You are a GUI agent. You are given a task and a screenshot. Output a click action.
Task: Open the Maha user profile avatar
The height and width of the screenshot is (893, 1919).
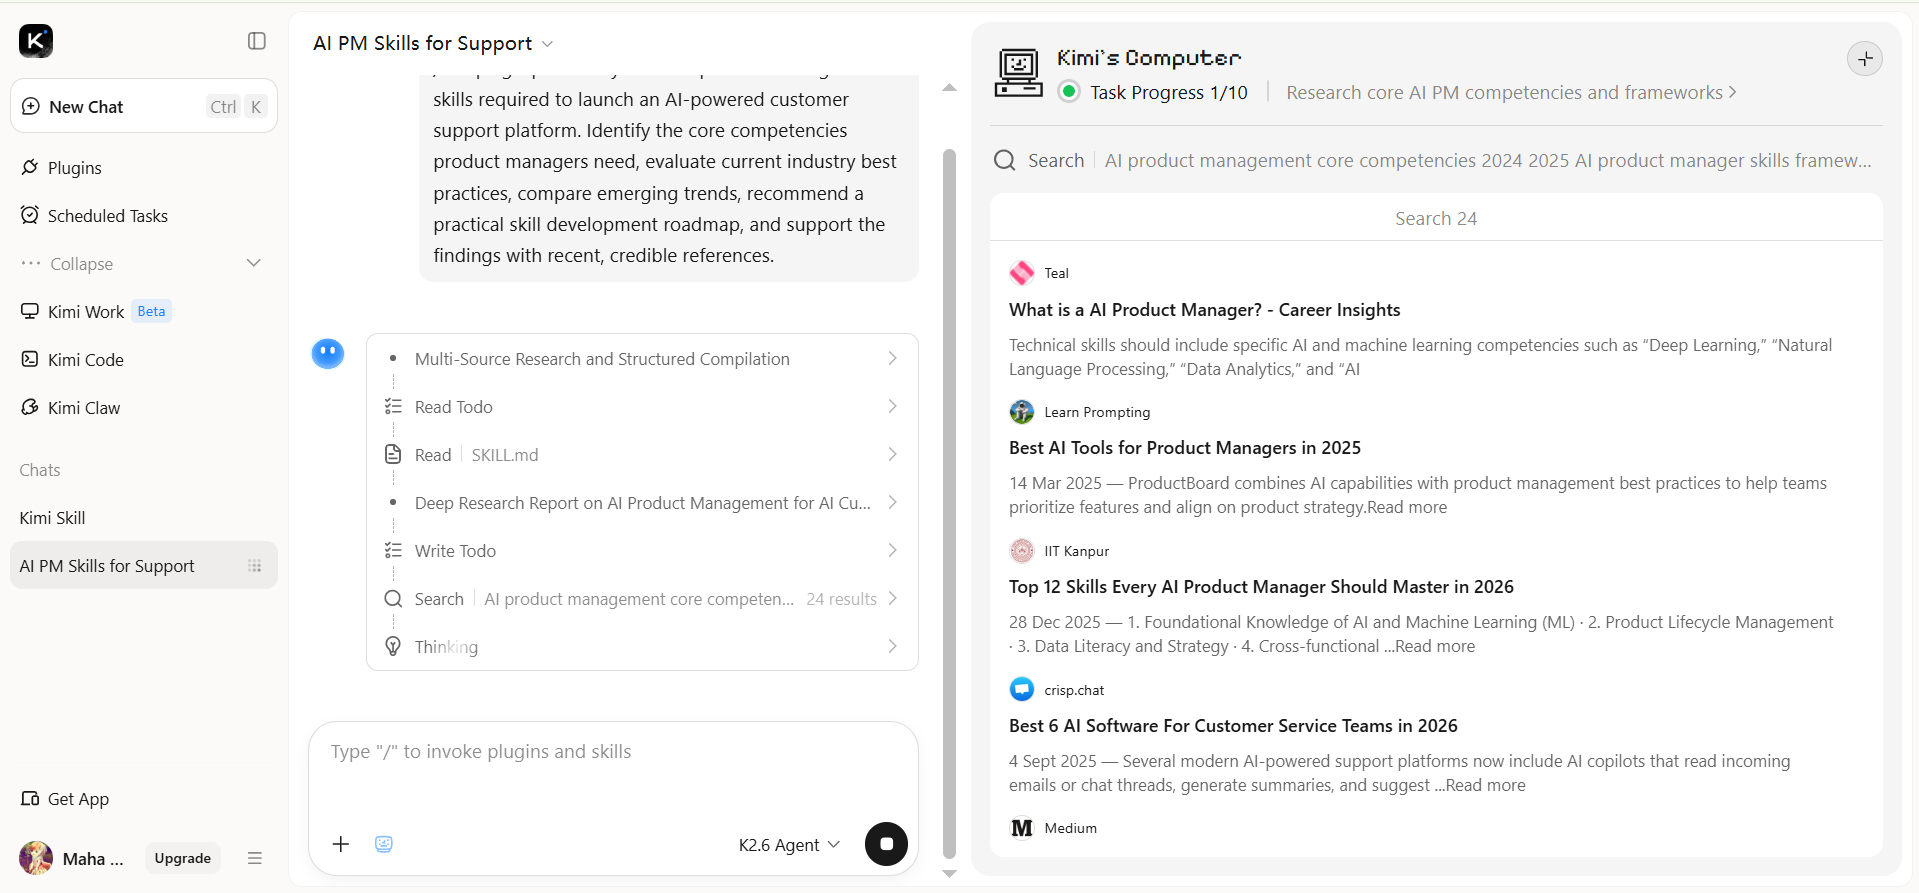[36, 858]
